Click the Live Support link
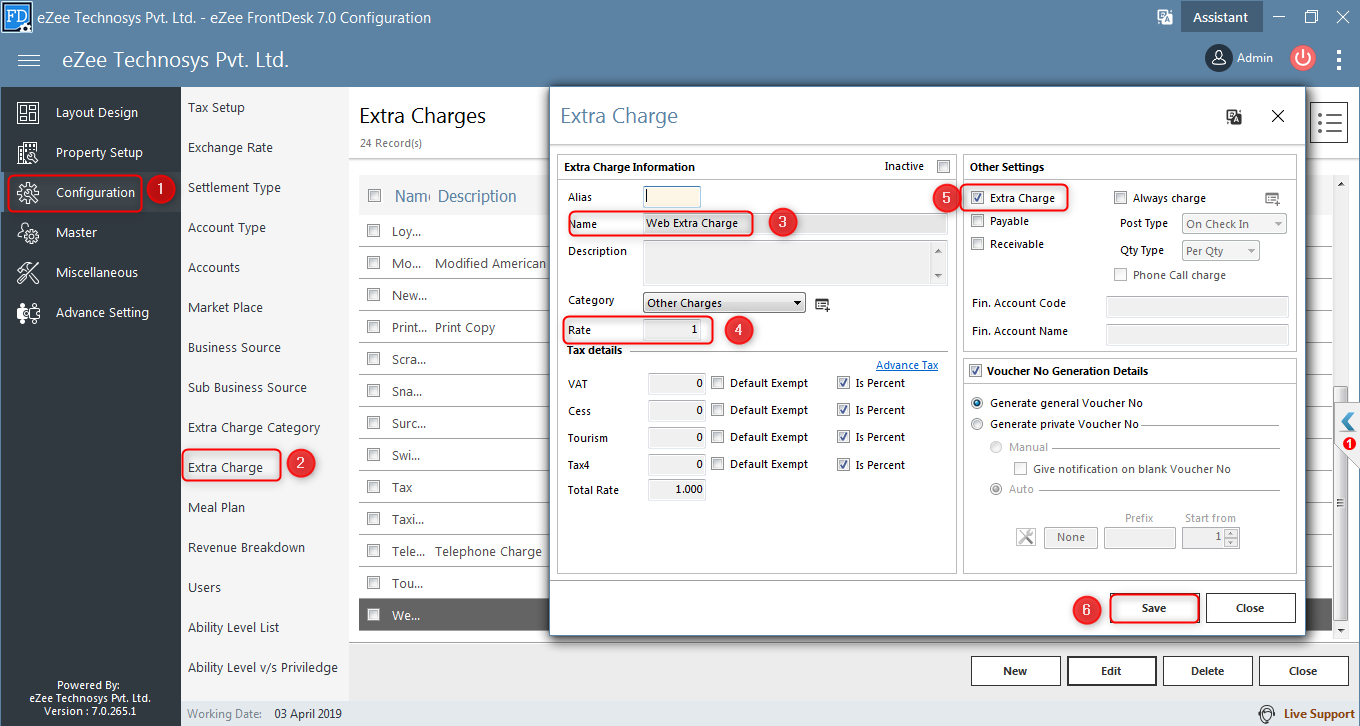The image size is (1360, 726). click(1319, 714)
